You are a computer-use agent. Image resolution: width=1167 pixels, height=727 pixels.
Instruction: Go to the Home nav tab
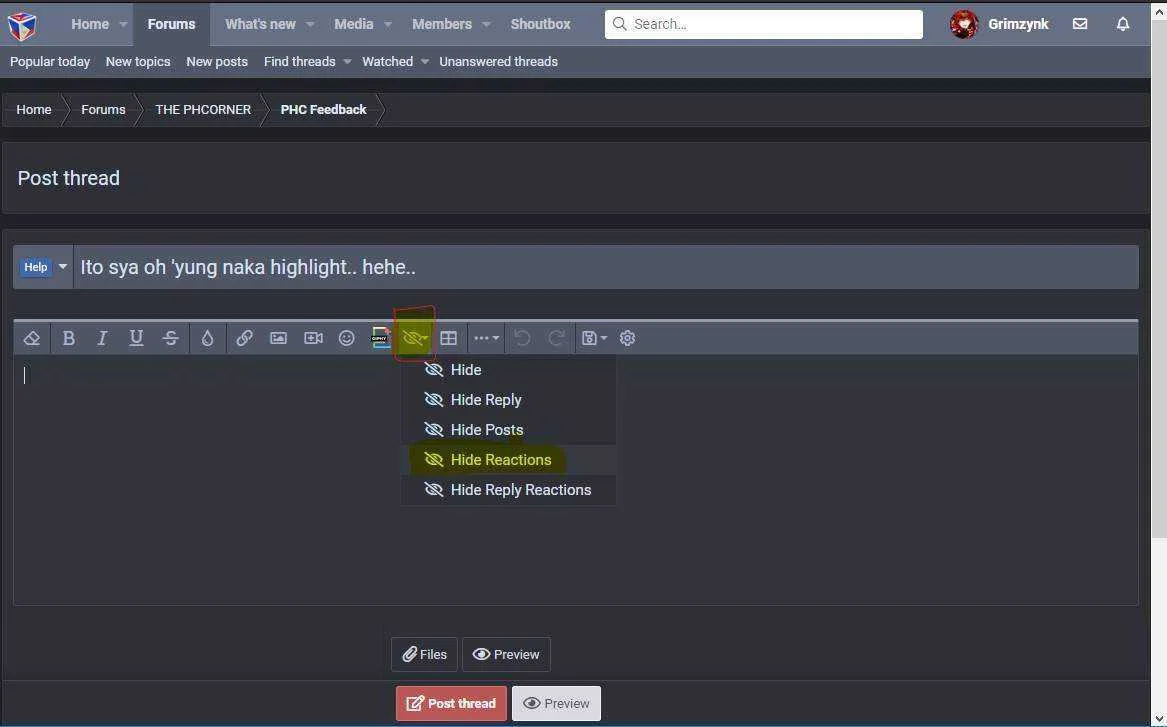90,25
